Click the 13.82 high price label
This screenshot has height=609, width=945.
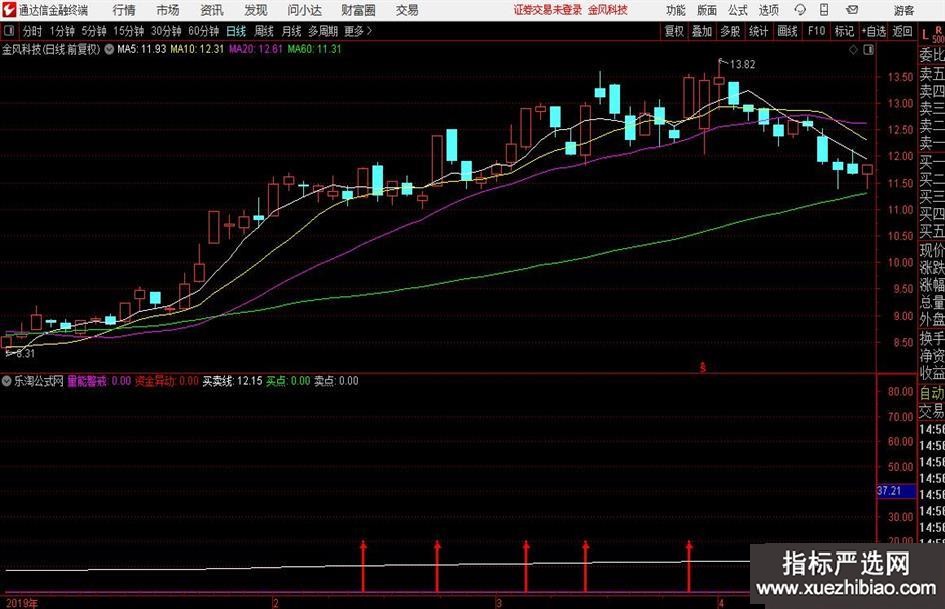[x=742, y=65]
